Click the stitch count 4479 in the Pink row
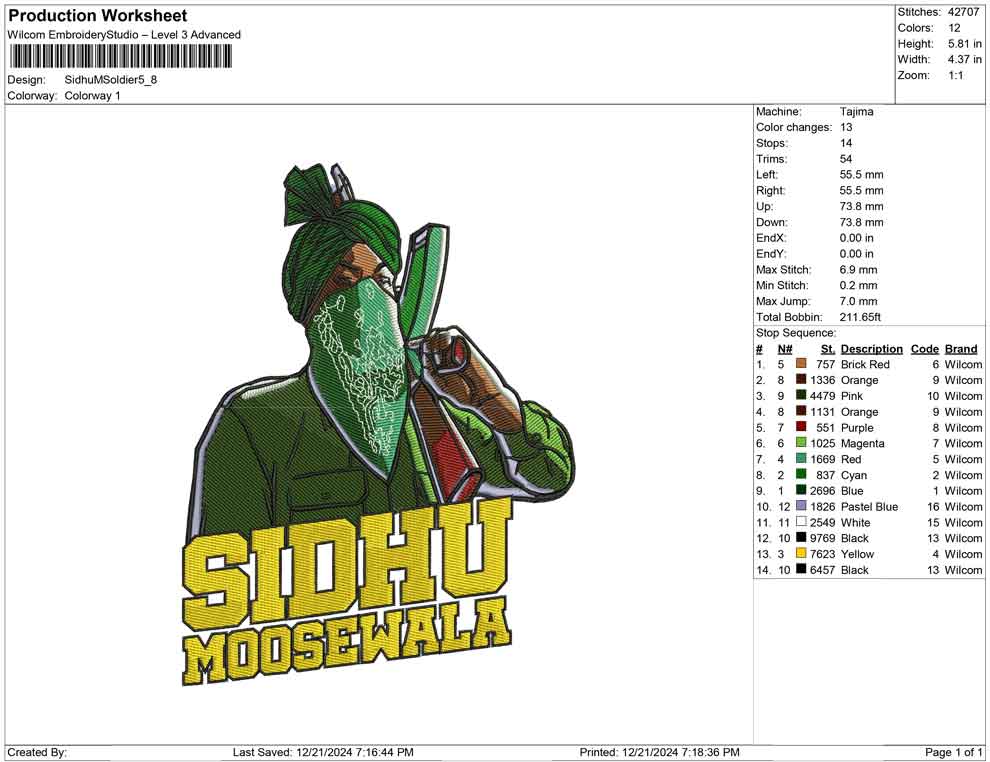 click(823, 396)
